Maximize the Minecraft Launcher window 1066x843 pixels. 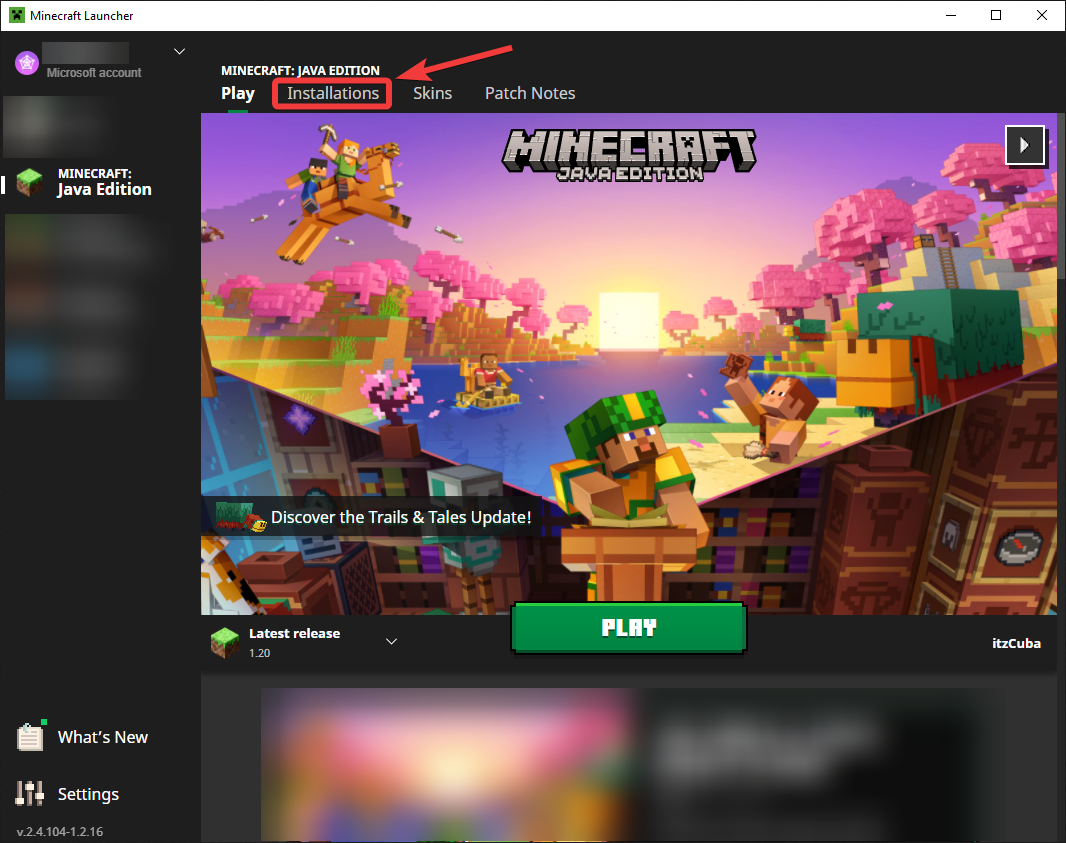[x=996, y=15]
